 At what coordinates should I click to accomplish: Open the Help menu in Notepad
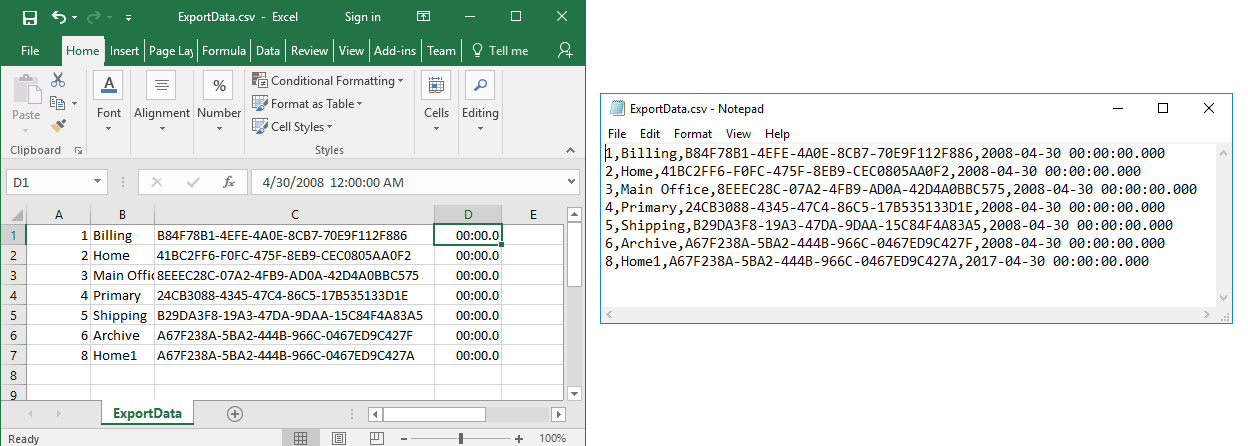tap(777, 133)
